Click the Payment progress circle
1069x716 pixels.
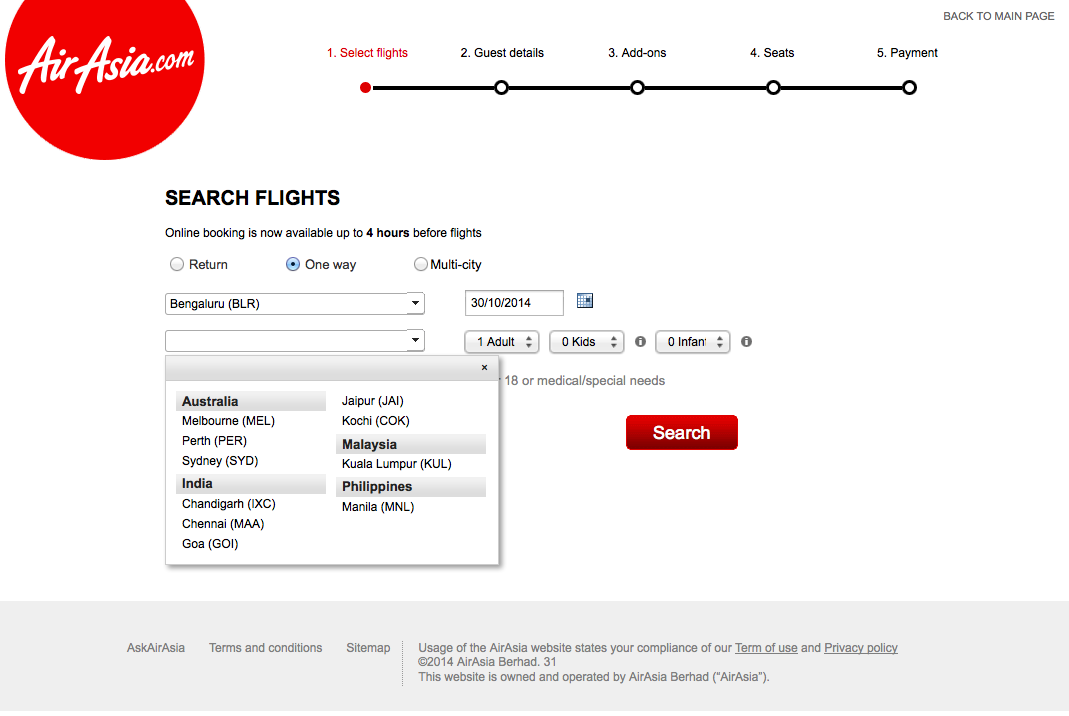(909, 87)
